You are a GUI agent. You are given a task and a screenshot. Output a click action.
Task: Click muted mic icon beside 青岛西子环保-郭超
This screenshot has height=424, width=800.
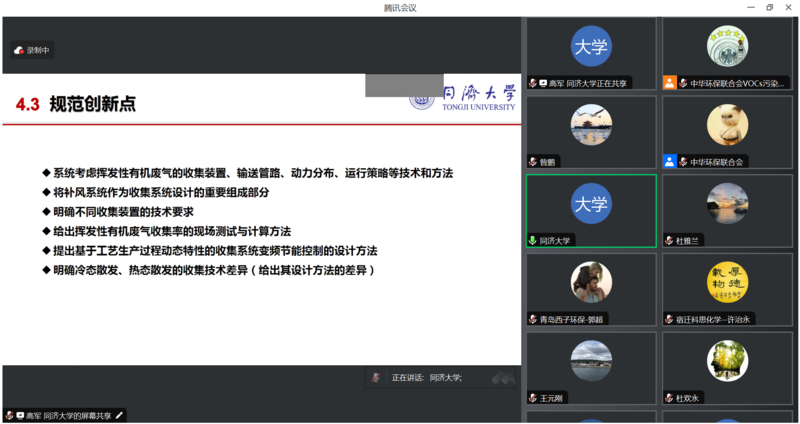(533, 319)
